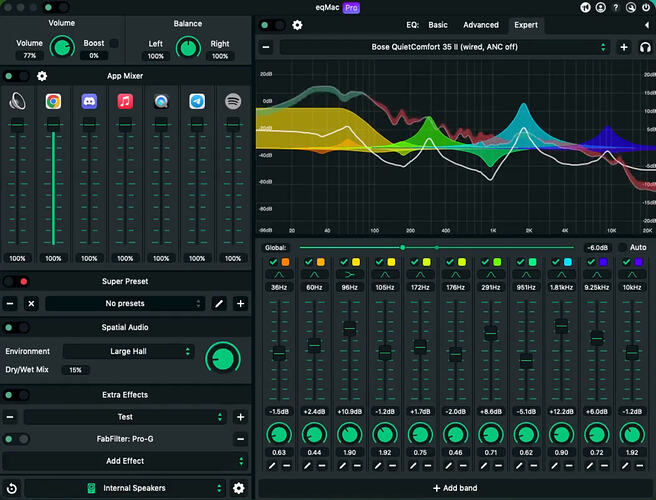Remove the current EQ preset with minus button
Screen dimensions: 656x500
(266, 47)
